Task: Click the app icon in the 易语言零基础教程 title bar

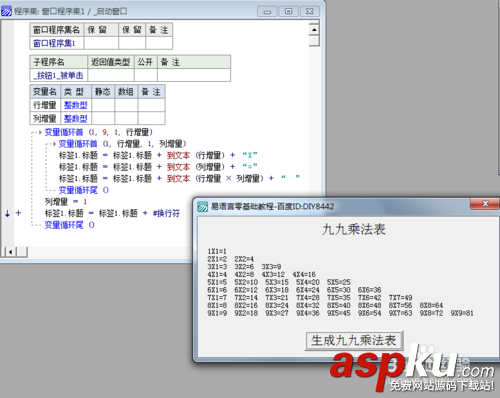Action: pyautogui.click(x=202, y=207)
